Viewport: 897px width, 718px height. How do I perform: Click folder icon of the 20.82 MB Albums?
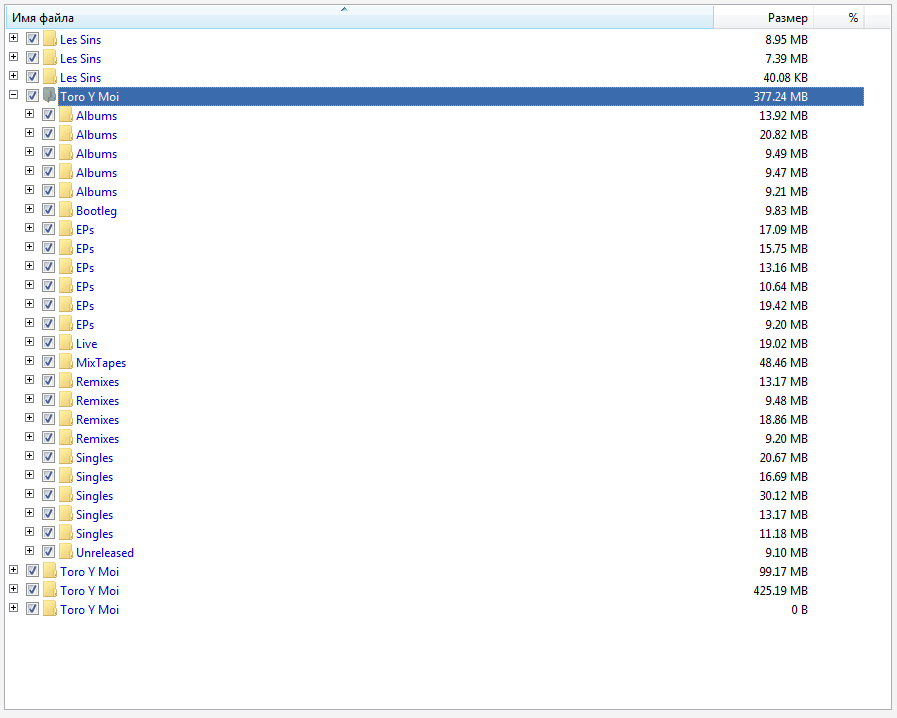coord(66,135)
